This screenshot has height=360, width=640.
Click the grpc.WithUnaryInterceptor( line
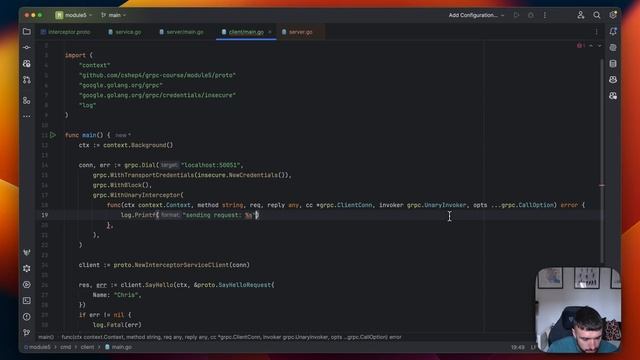(x=138, y=195)
